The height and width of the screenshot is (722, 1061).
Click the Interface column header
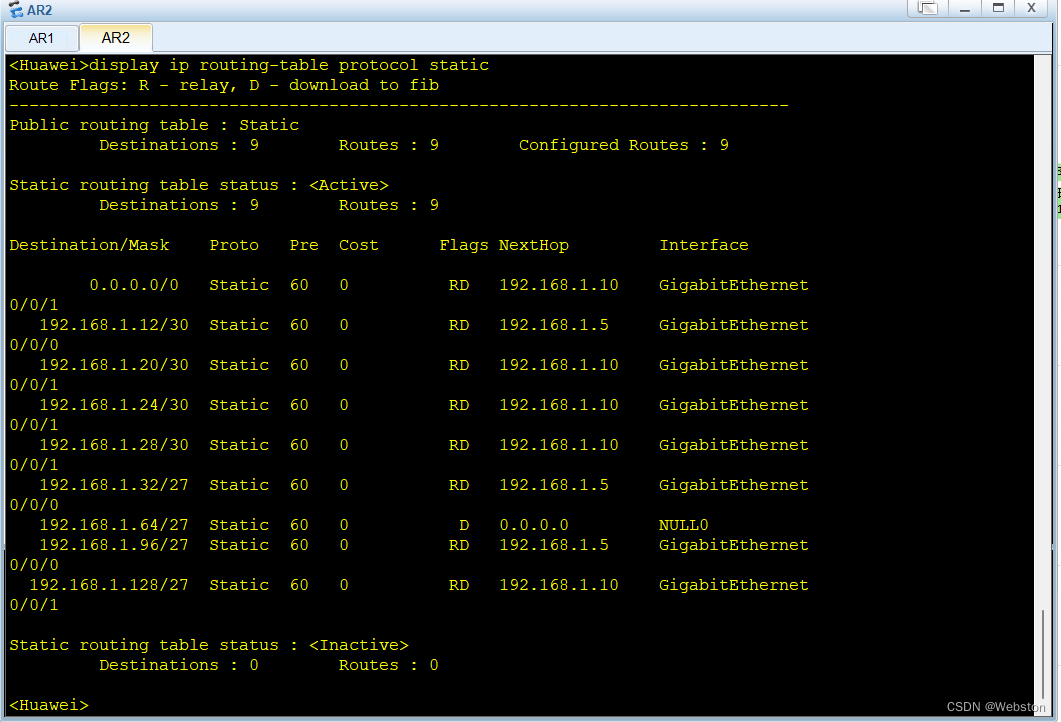click(704, 245)
